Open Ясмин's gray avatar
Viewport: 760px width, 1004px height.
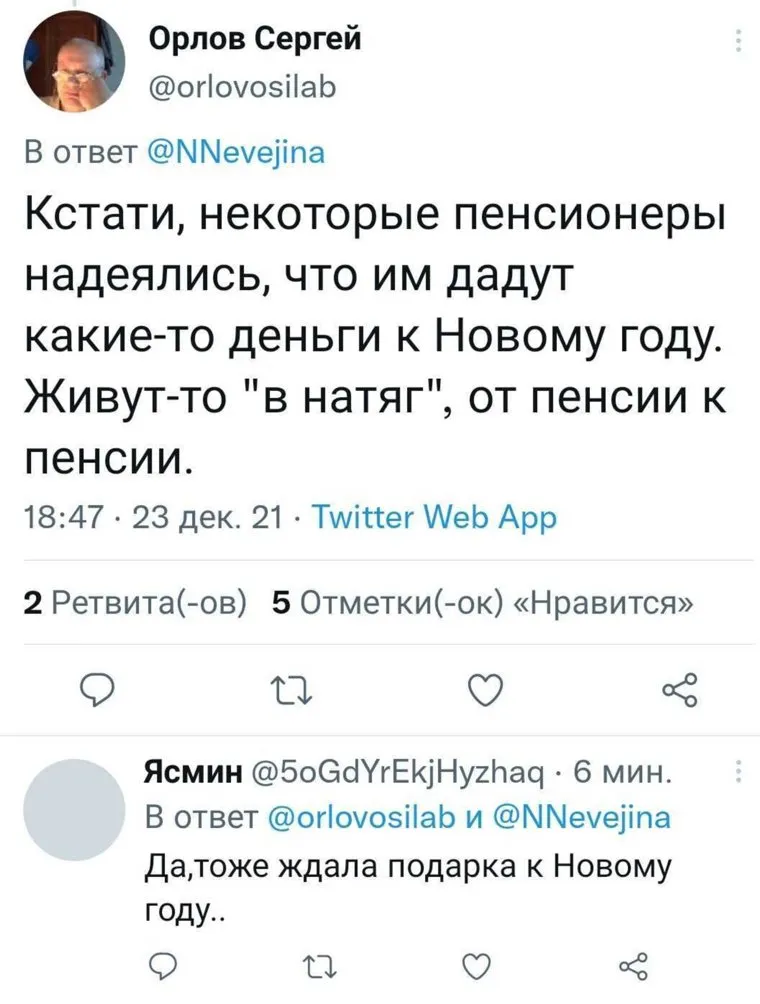(69, 808)
